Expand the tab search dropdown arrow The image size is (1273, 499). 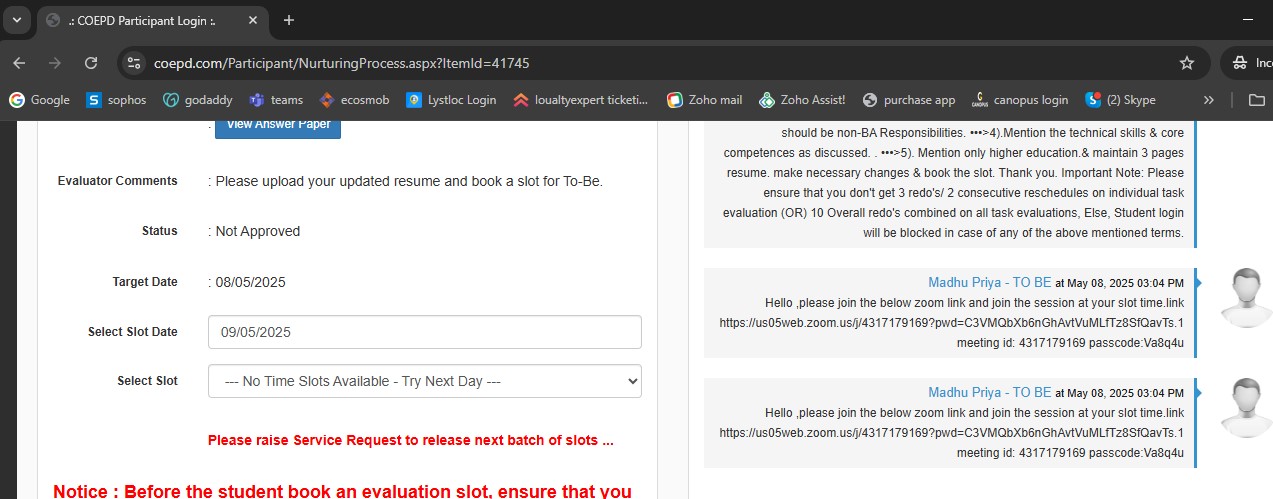click(x=16, y=20)
